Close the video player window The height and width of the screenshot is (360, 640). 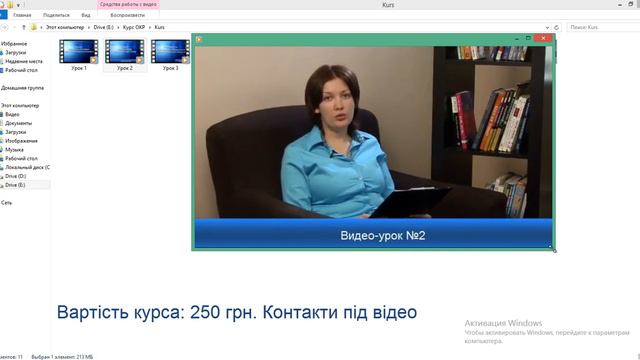(x=543, y=38)
